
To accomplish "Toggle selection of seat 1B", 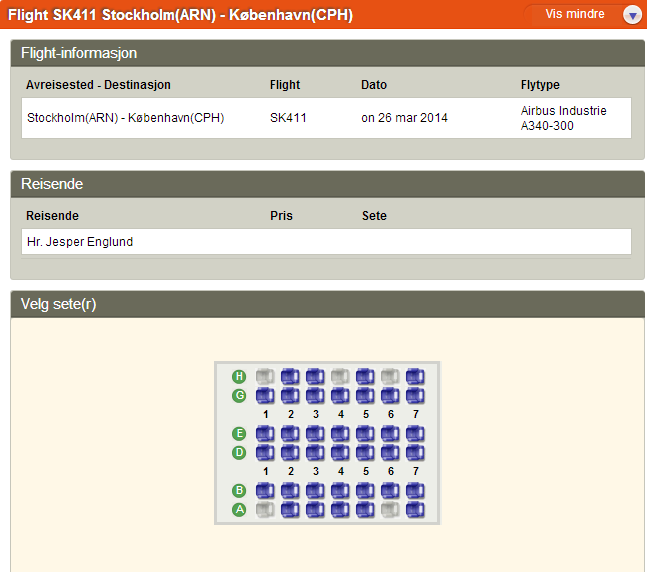I will point(265,491).
